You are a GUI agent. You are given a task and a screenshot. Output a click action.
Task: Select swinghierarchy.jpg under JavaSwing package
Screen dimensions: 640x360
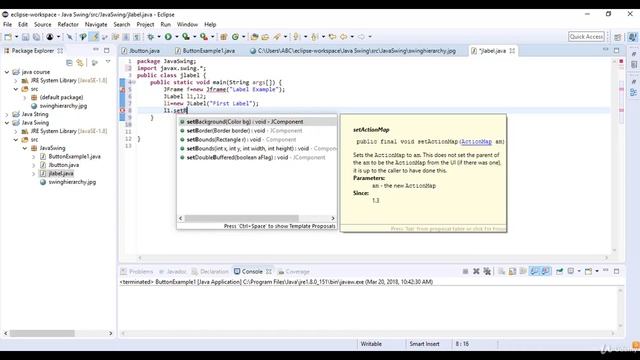72,182
